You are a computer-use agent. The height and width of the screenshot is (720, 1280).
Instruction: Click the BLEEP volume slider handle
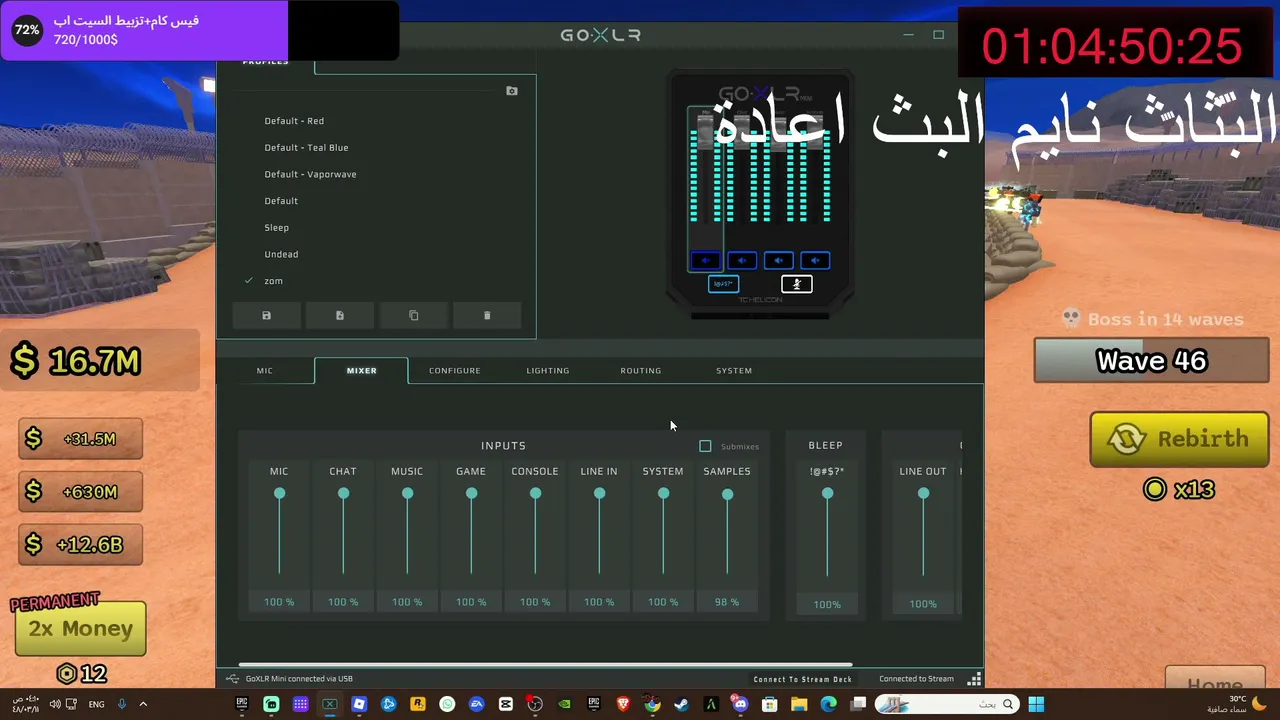coord(827,493)
